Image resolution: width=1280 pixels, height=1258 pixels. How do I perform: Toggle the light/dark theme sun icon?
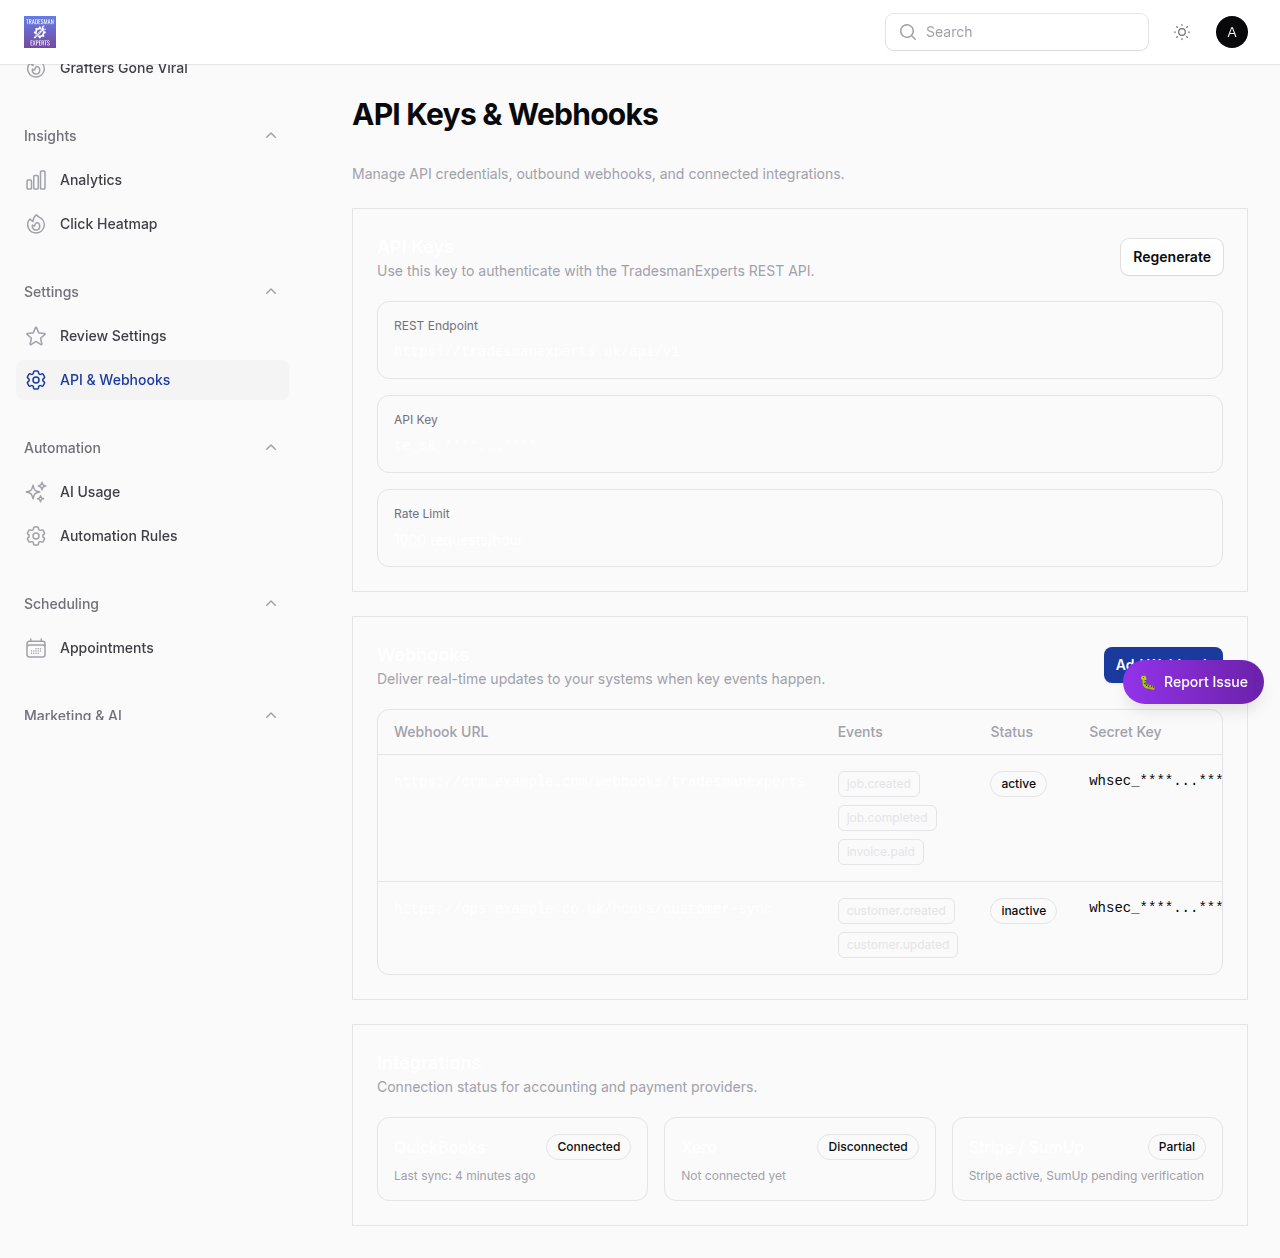pyautogui.click(x=1181, y=31)
